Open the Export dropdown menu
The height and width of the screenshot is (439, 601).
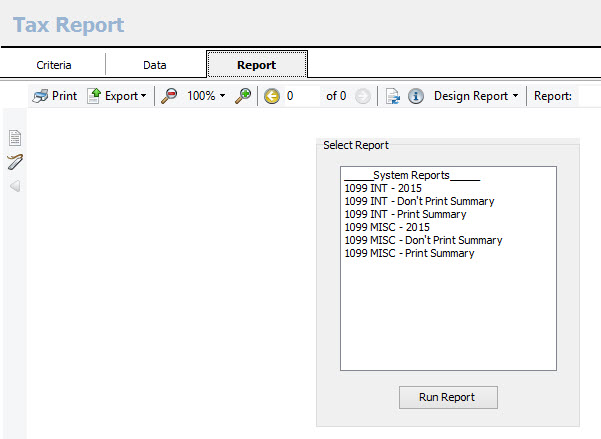(117, 96)
